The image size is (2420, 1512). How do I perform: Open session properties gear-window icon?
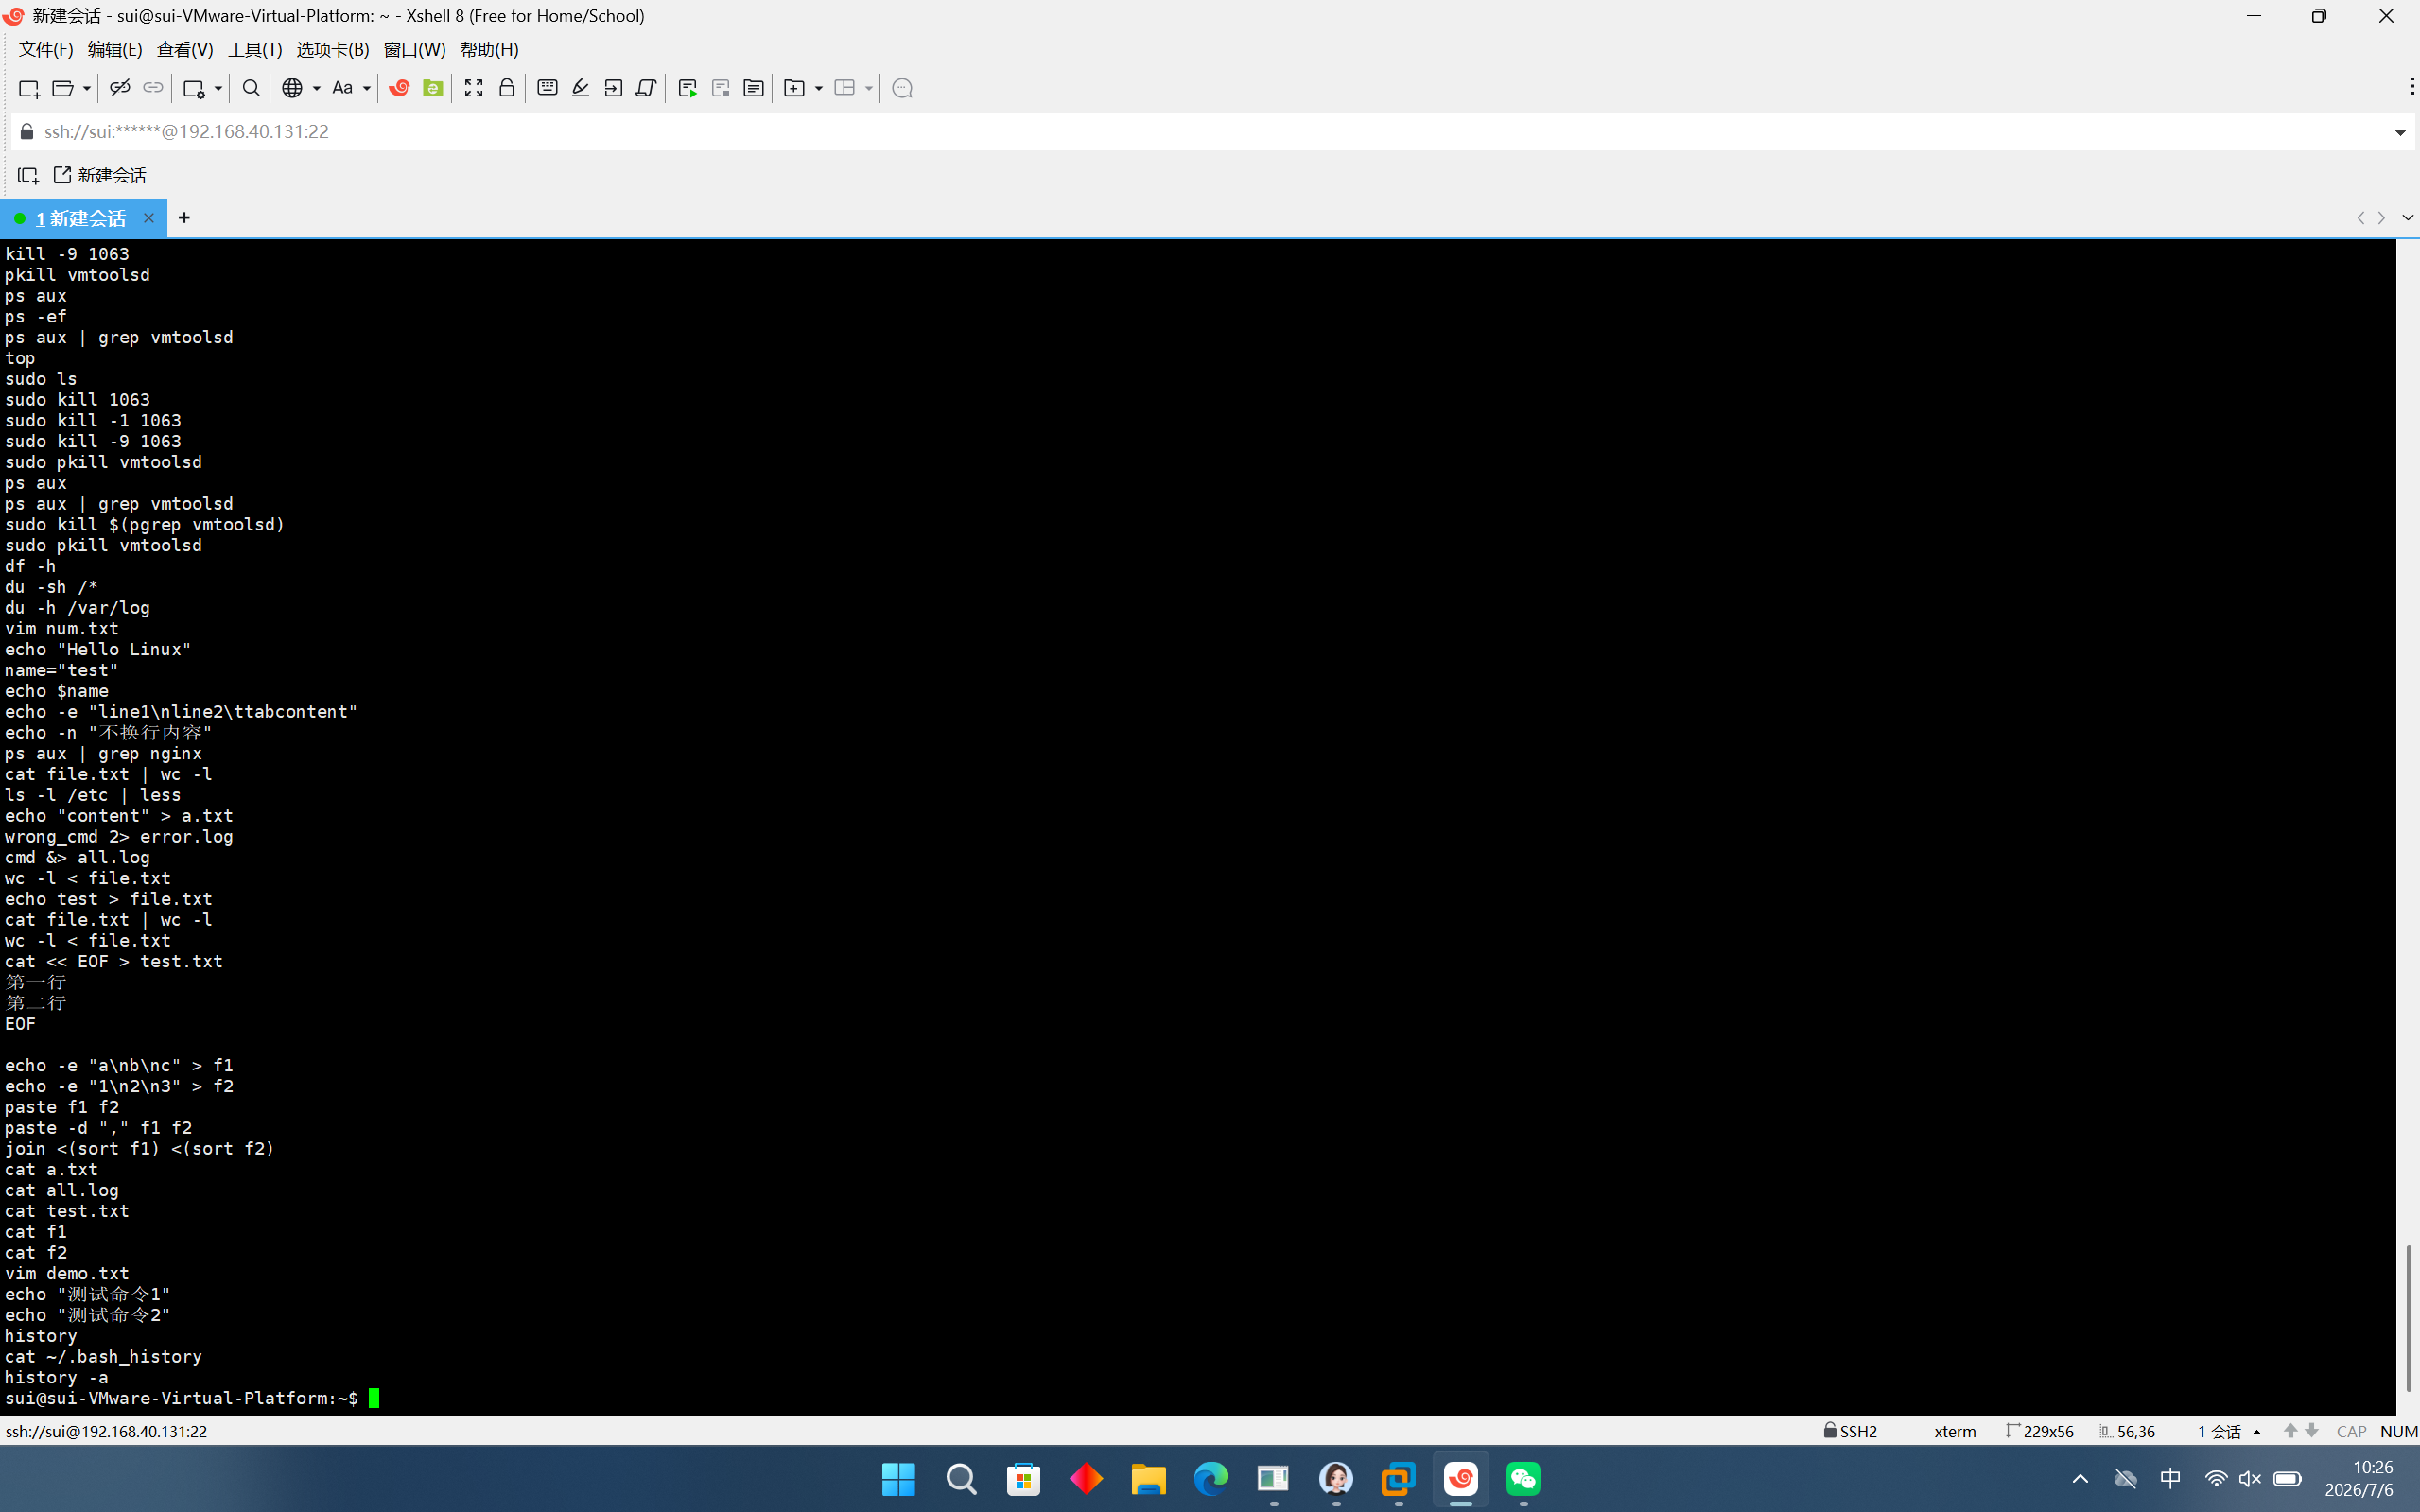coord(194,88)
